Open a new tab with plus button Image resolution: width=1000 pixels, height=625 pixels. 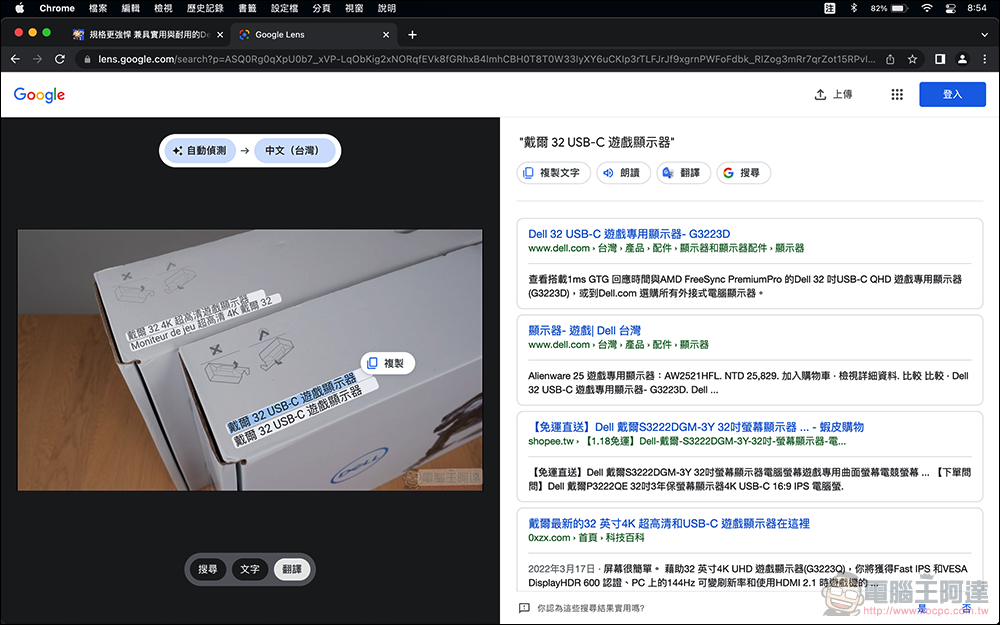tap(412, 34)
